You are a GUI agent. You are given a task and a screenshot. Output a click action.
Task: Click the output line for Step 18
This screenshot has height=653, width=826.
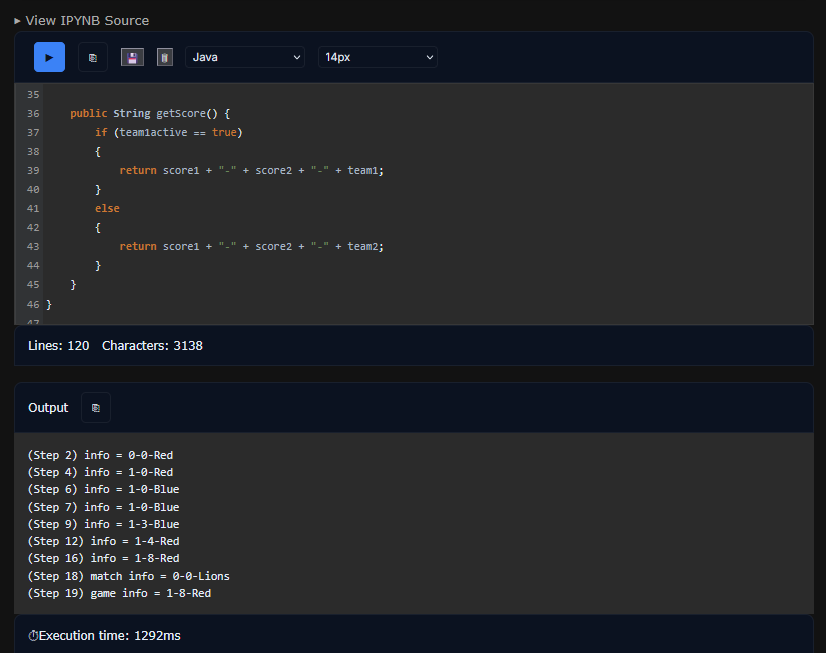pos(128,576)
